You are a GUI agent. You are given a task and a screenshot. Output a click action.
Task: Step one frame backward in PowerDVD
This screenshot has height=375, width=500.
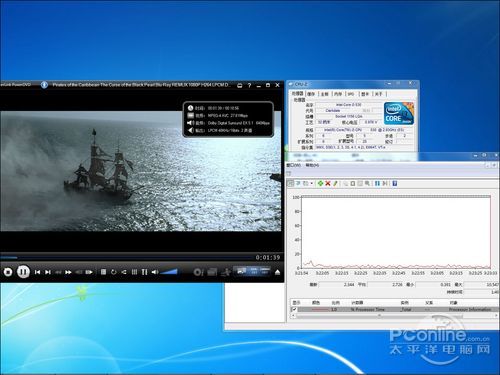pyautogui.click(x=79, y=272)
